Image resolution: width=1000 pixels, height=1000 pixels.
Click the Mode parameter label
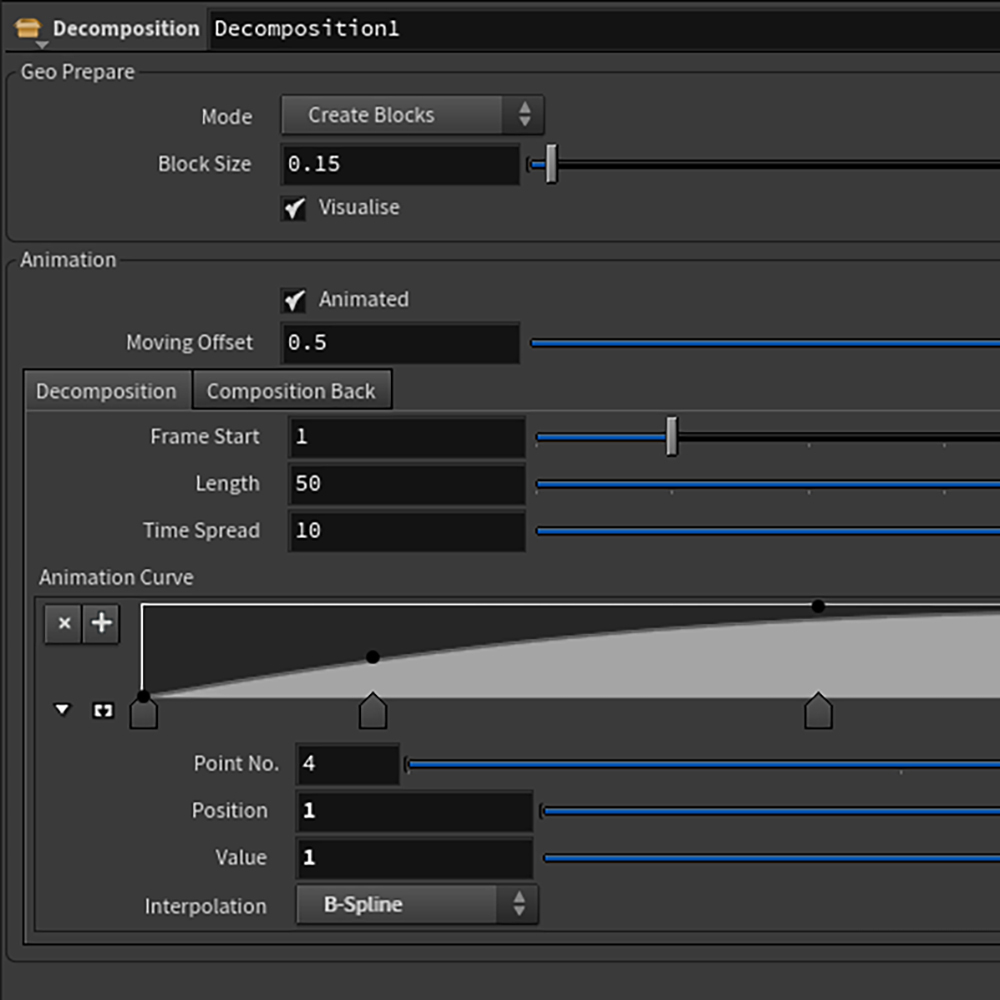pyautogui.click(x=227, y=117)
